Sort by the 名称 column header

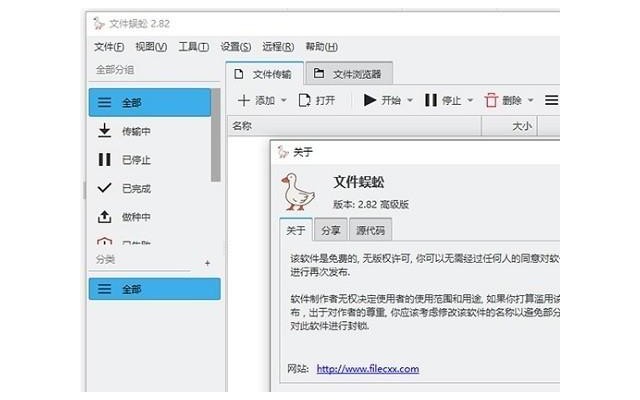click(354, 126)
